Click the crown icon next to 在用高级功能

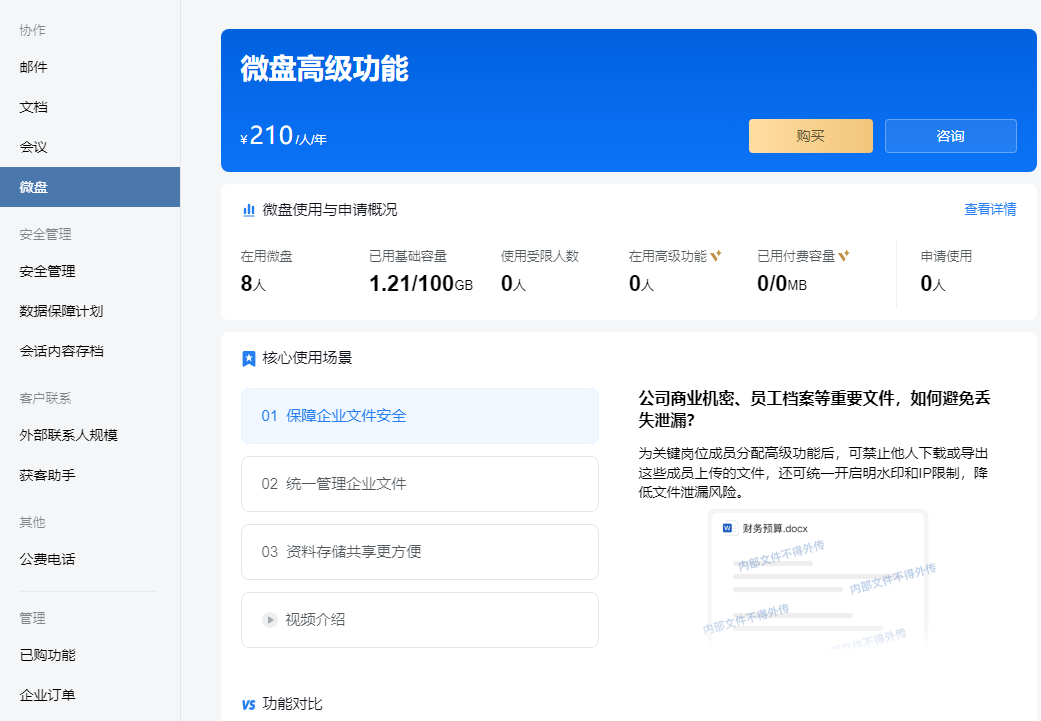(x=715, y=256)
